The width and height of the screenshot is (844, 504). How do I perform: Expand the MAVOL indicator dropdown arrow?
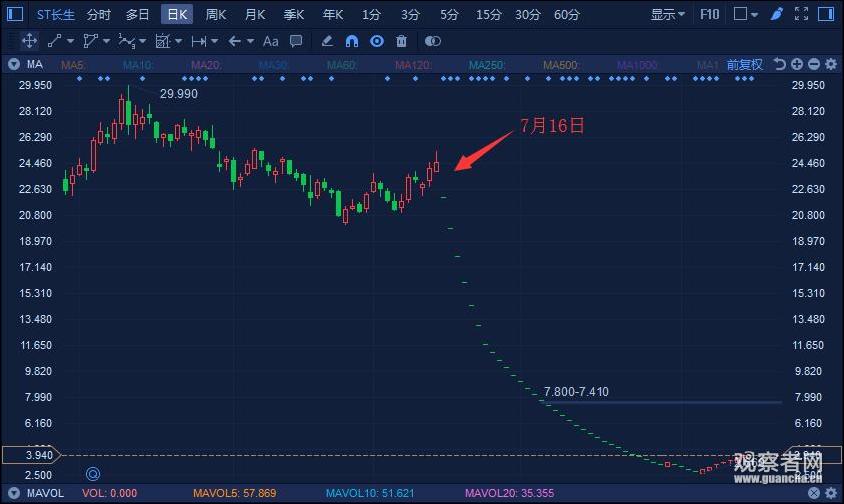[x=14, y=493]
